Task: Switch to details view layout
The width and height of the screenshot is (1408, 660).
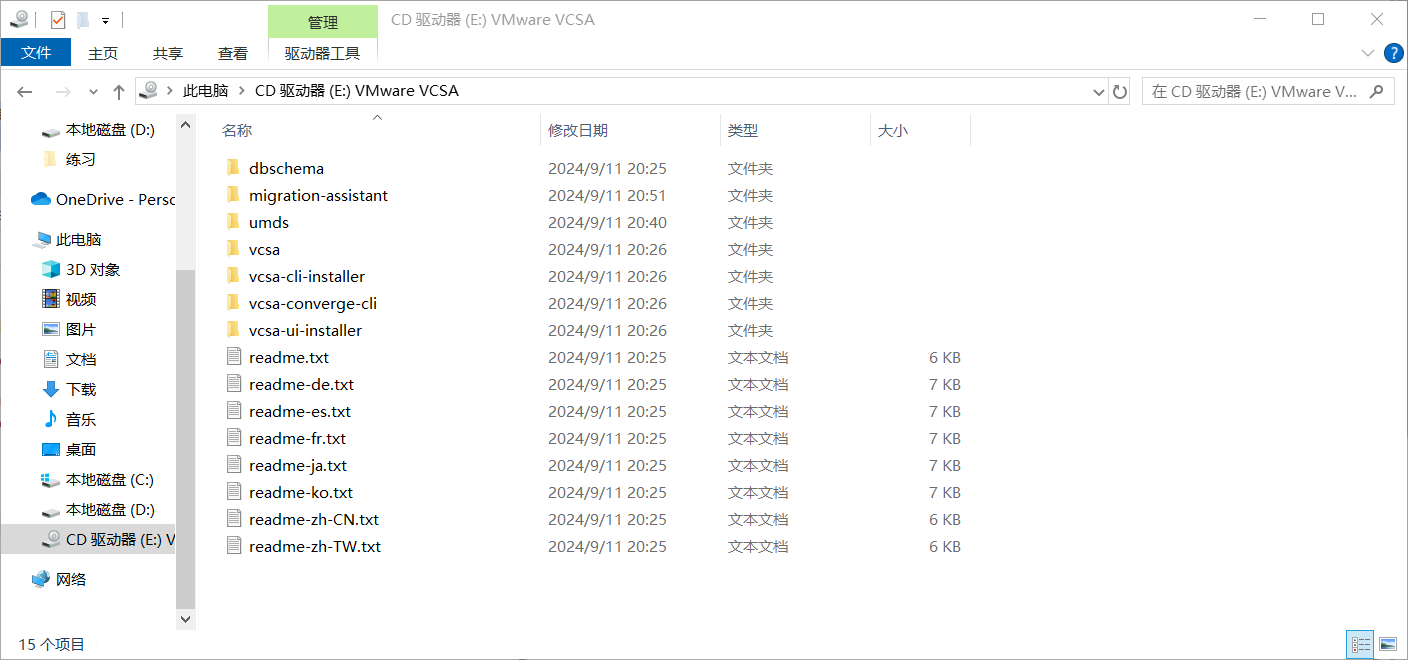Action: (1360, 644)
